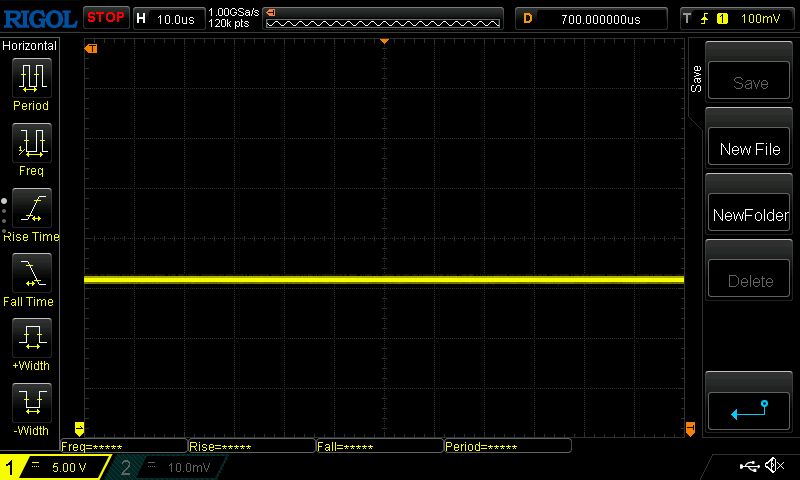Click the Save button
This screenshot has width=800, height=480.
click(749, 80)
